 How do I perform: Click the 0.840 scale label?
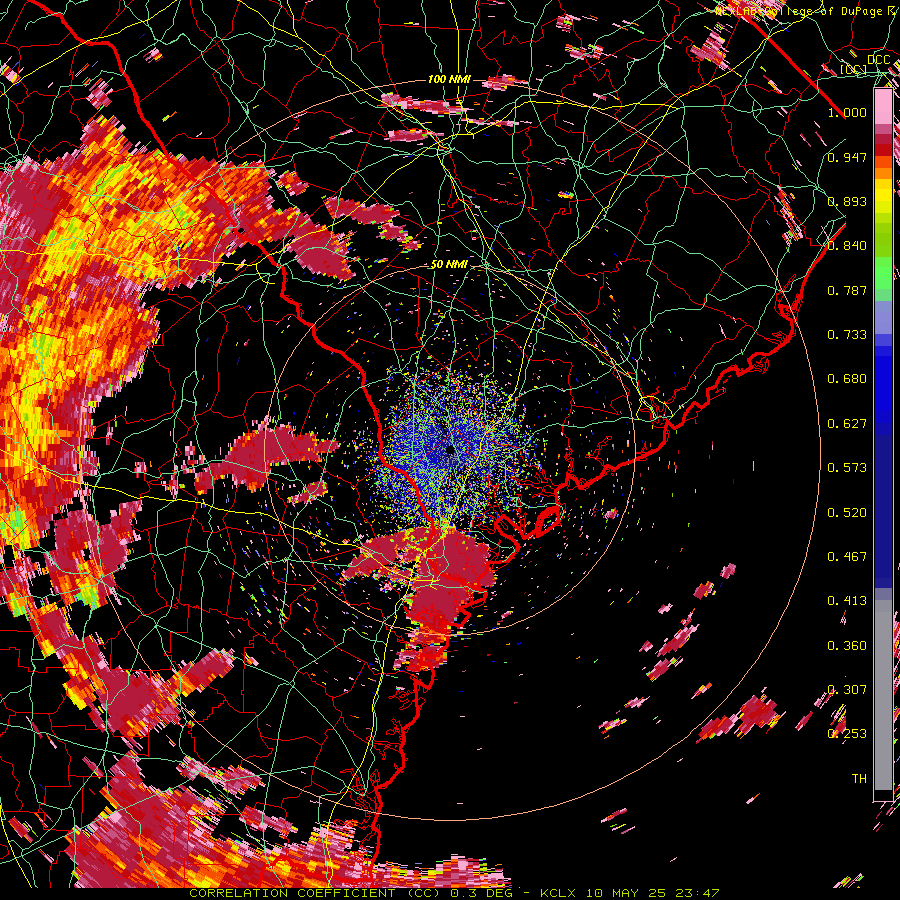tap(847, 246)
